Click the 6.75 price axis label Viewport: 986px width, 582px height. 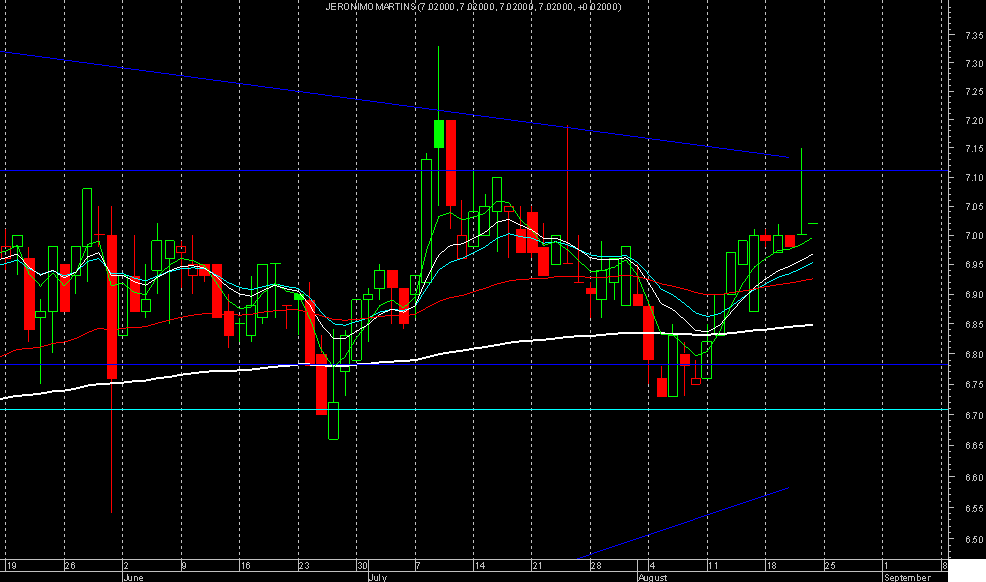coord(975,385)
